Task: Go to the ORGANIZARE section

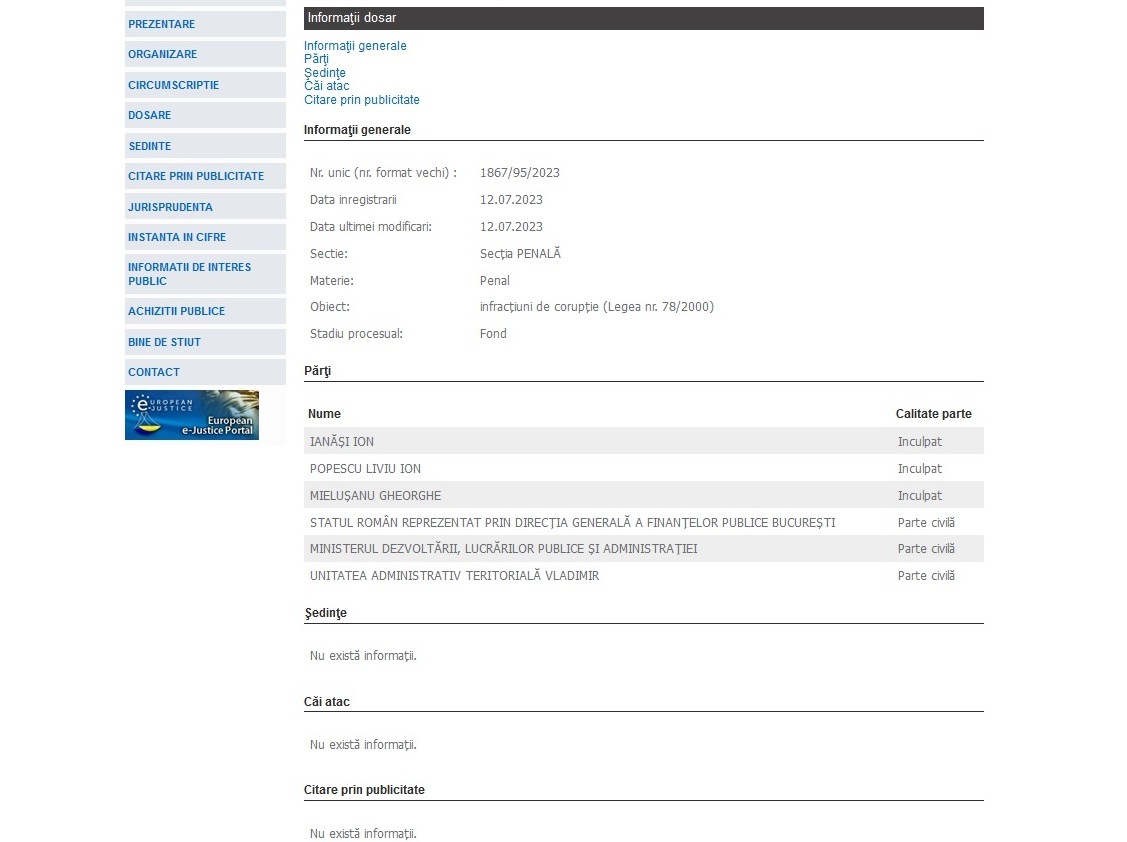Action: (x=163, y=54)
